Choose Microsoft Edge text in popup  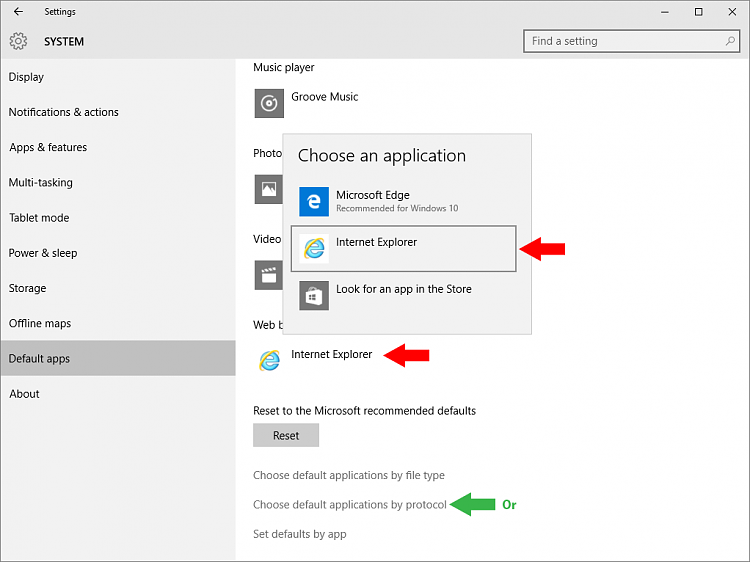(x=373, y=195)
